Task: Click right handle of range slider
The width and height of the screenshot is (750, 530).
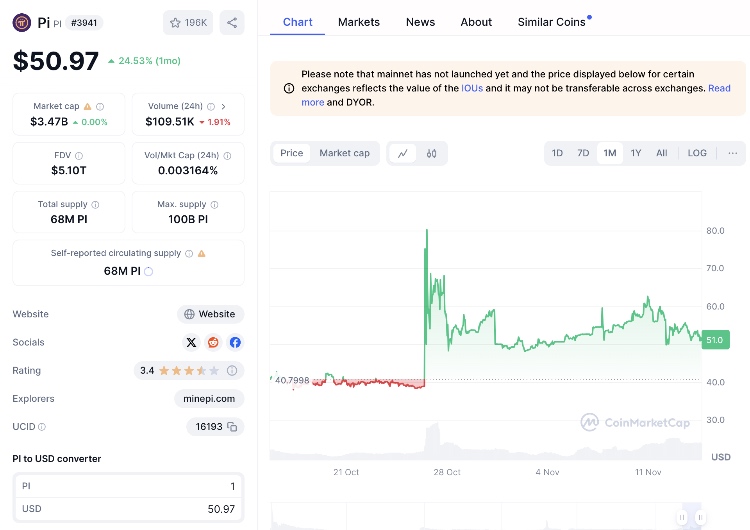Action: 700,517
